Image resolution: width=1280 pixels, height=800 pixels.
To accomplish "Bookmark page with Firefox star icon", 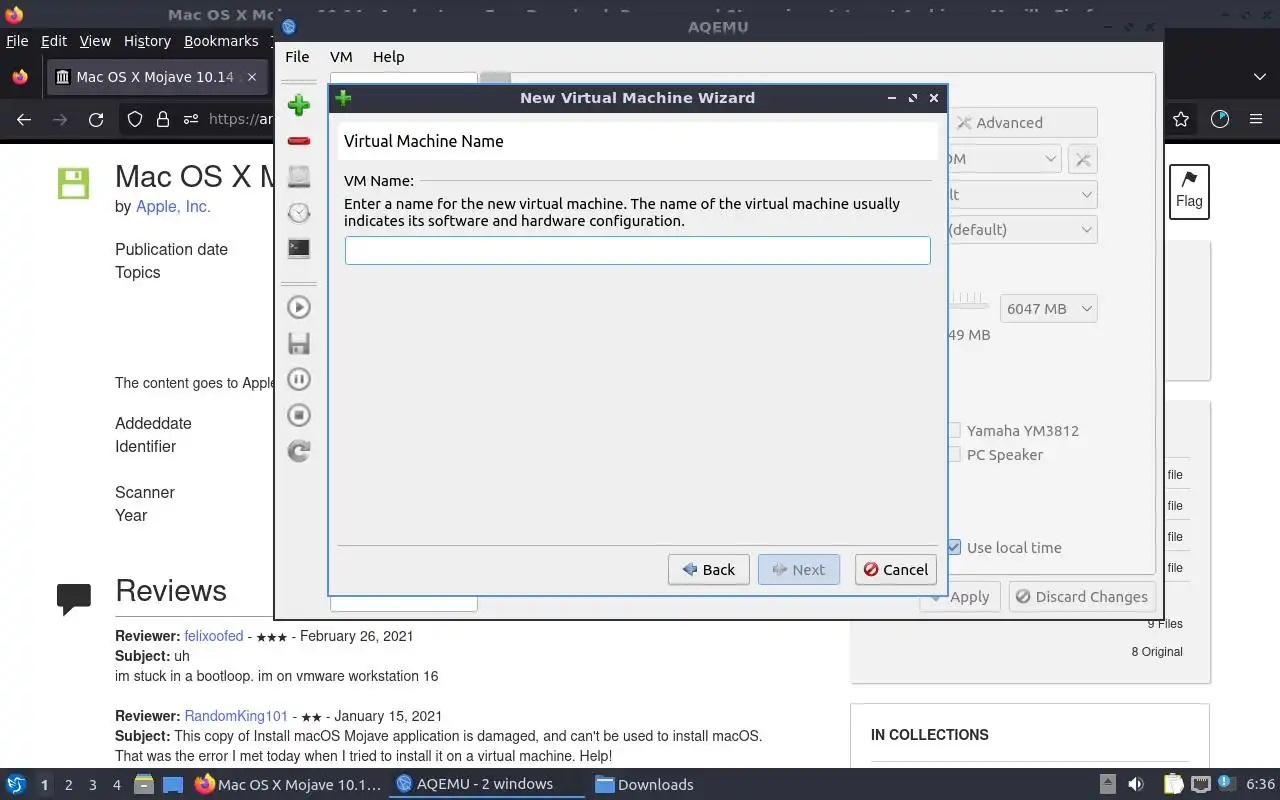I will (1181, 119).
